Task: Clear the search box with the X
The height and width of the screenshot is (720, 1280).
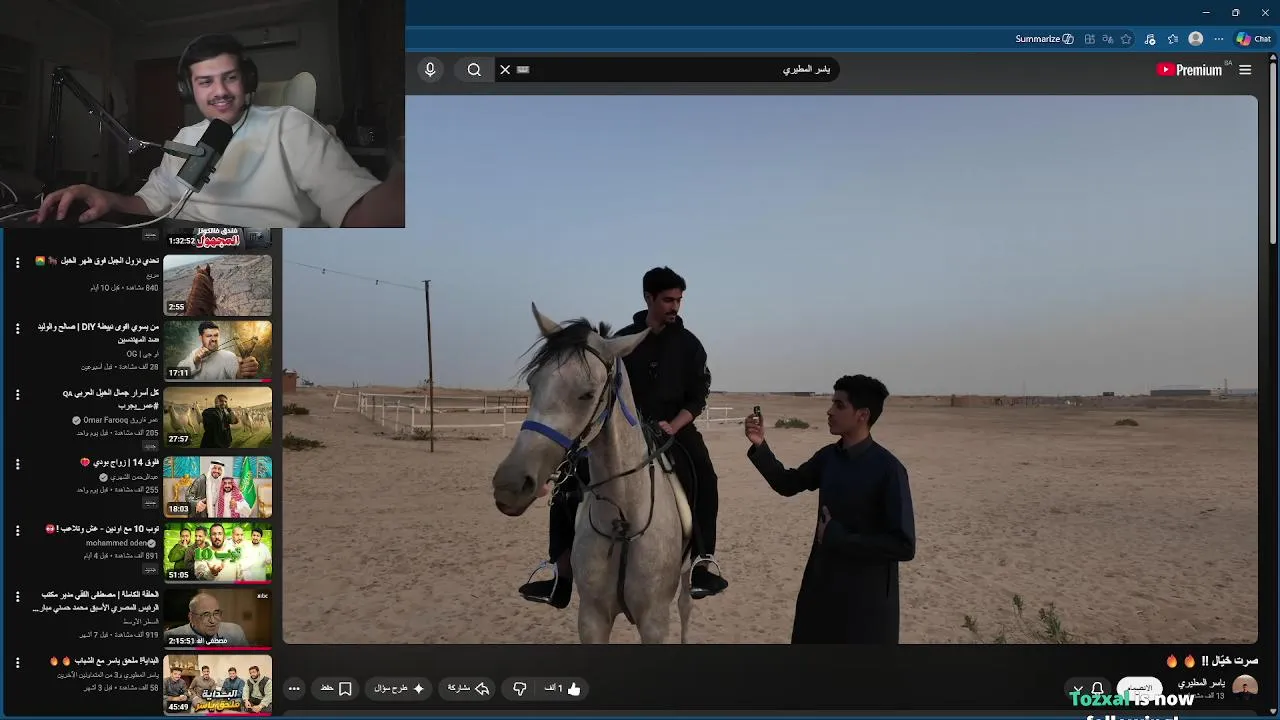Action: (x=505, y=69)
